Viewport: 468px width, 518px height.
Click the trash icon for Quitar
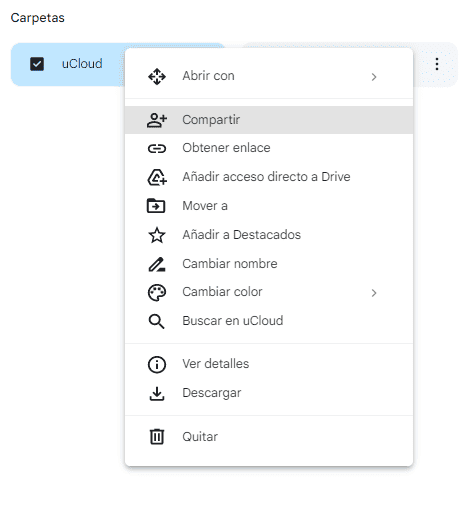[x=157, y=436]
